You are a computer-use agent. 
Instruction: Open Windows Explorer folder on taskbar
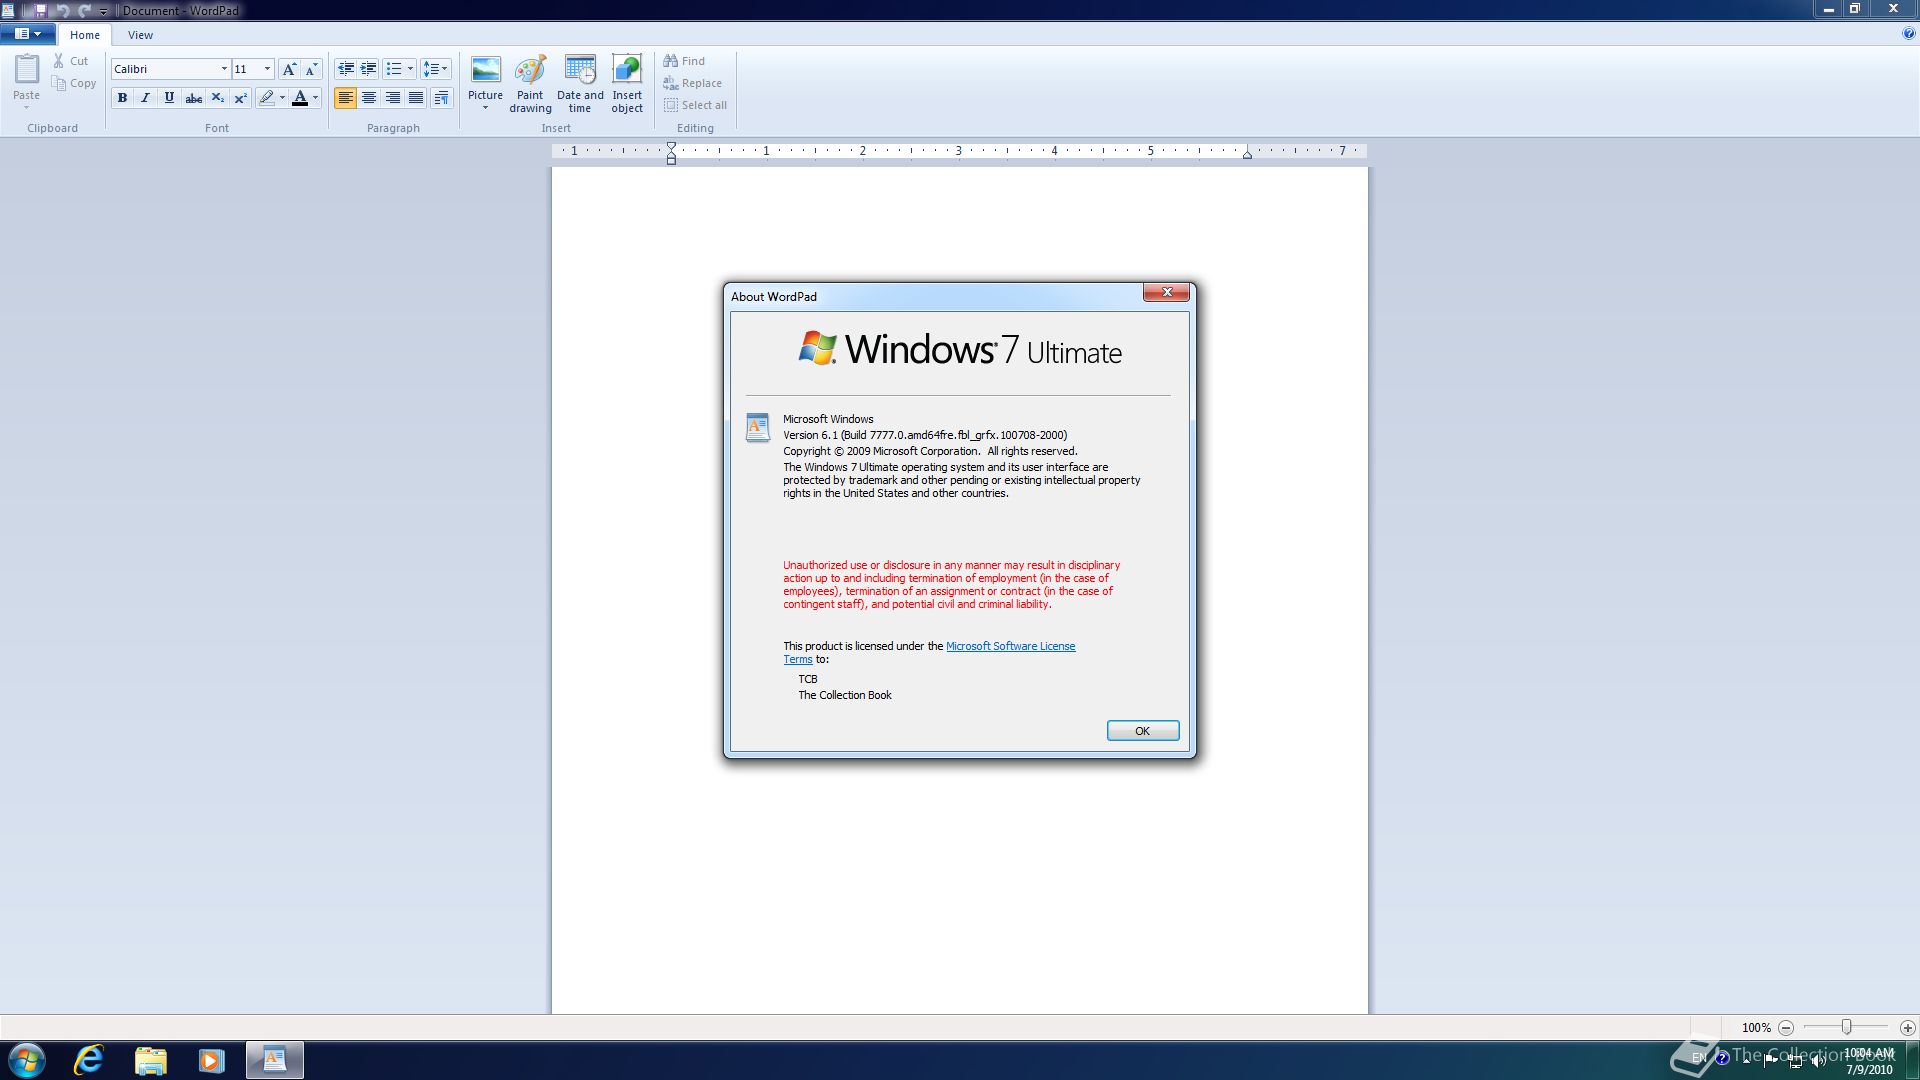[151, 1060]
